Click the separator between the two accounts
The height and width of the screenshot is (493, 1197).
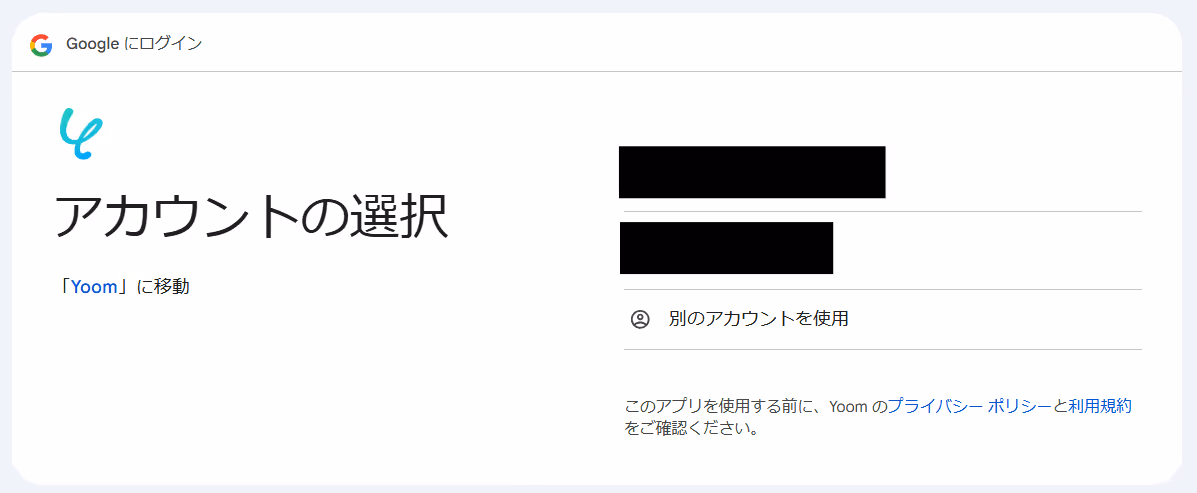[882, 211]
